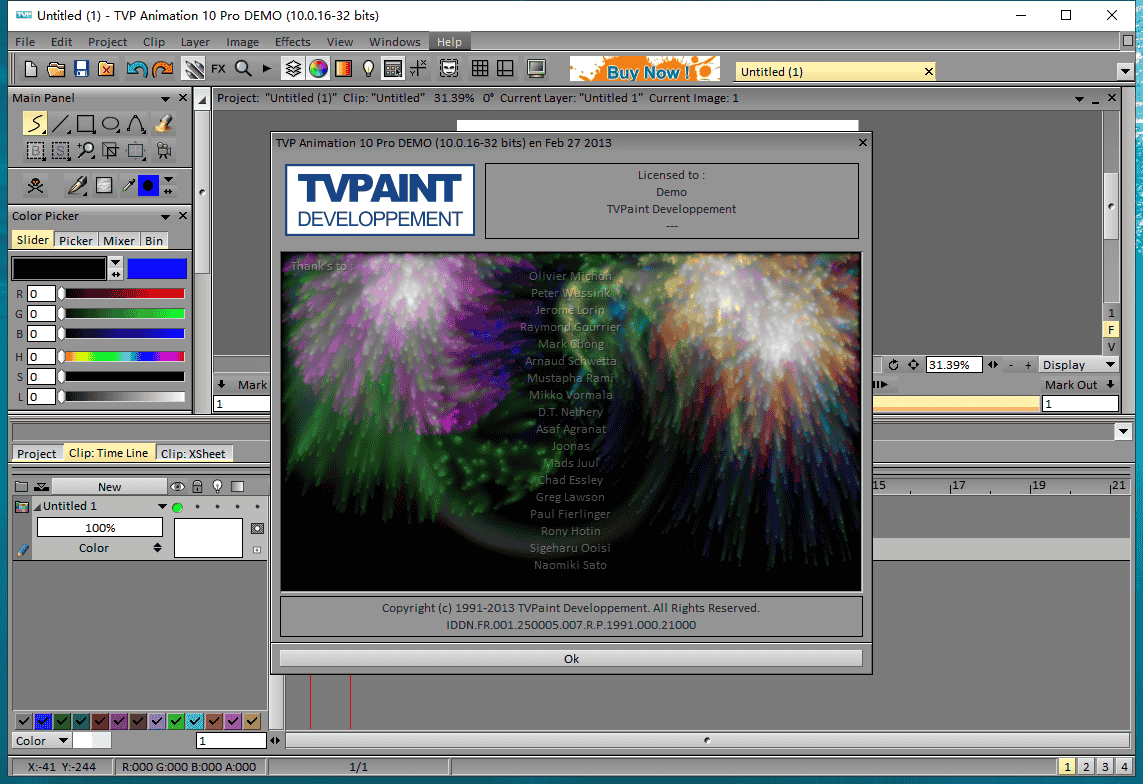Pick a color with the eyedropper tool

[x=128, y=185]
